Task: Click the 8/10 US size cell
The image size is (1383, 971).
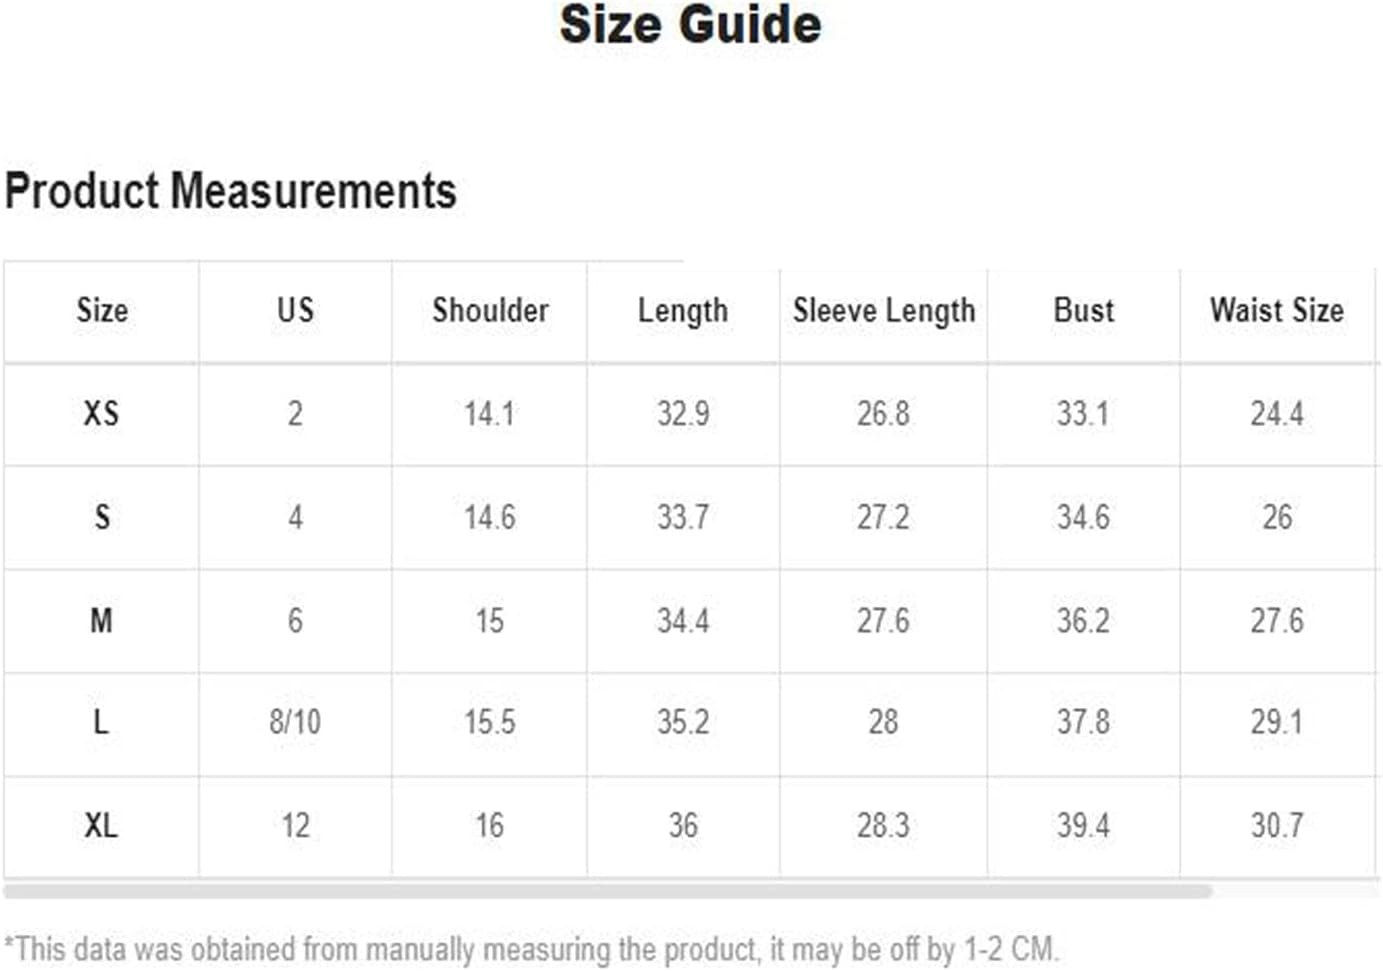Action: (x=295, y=722)
